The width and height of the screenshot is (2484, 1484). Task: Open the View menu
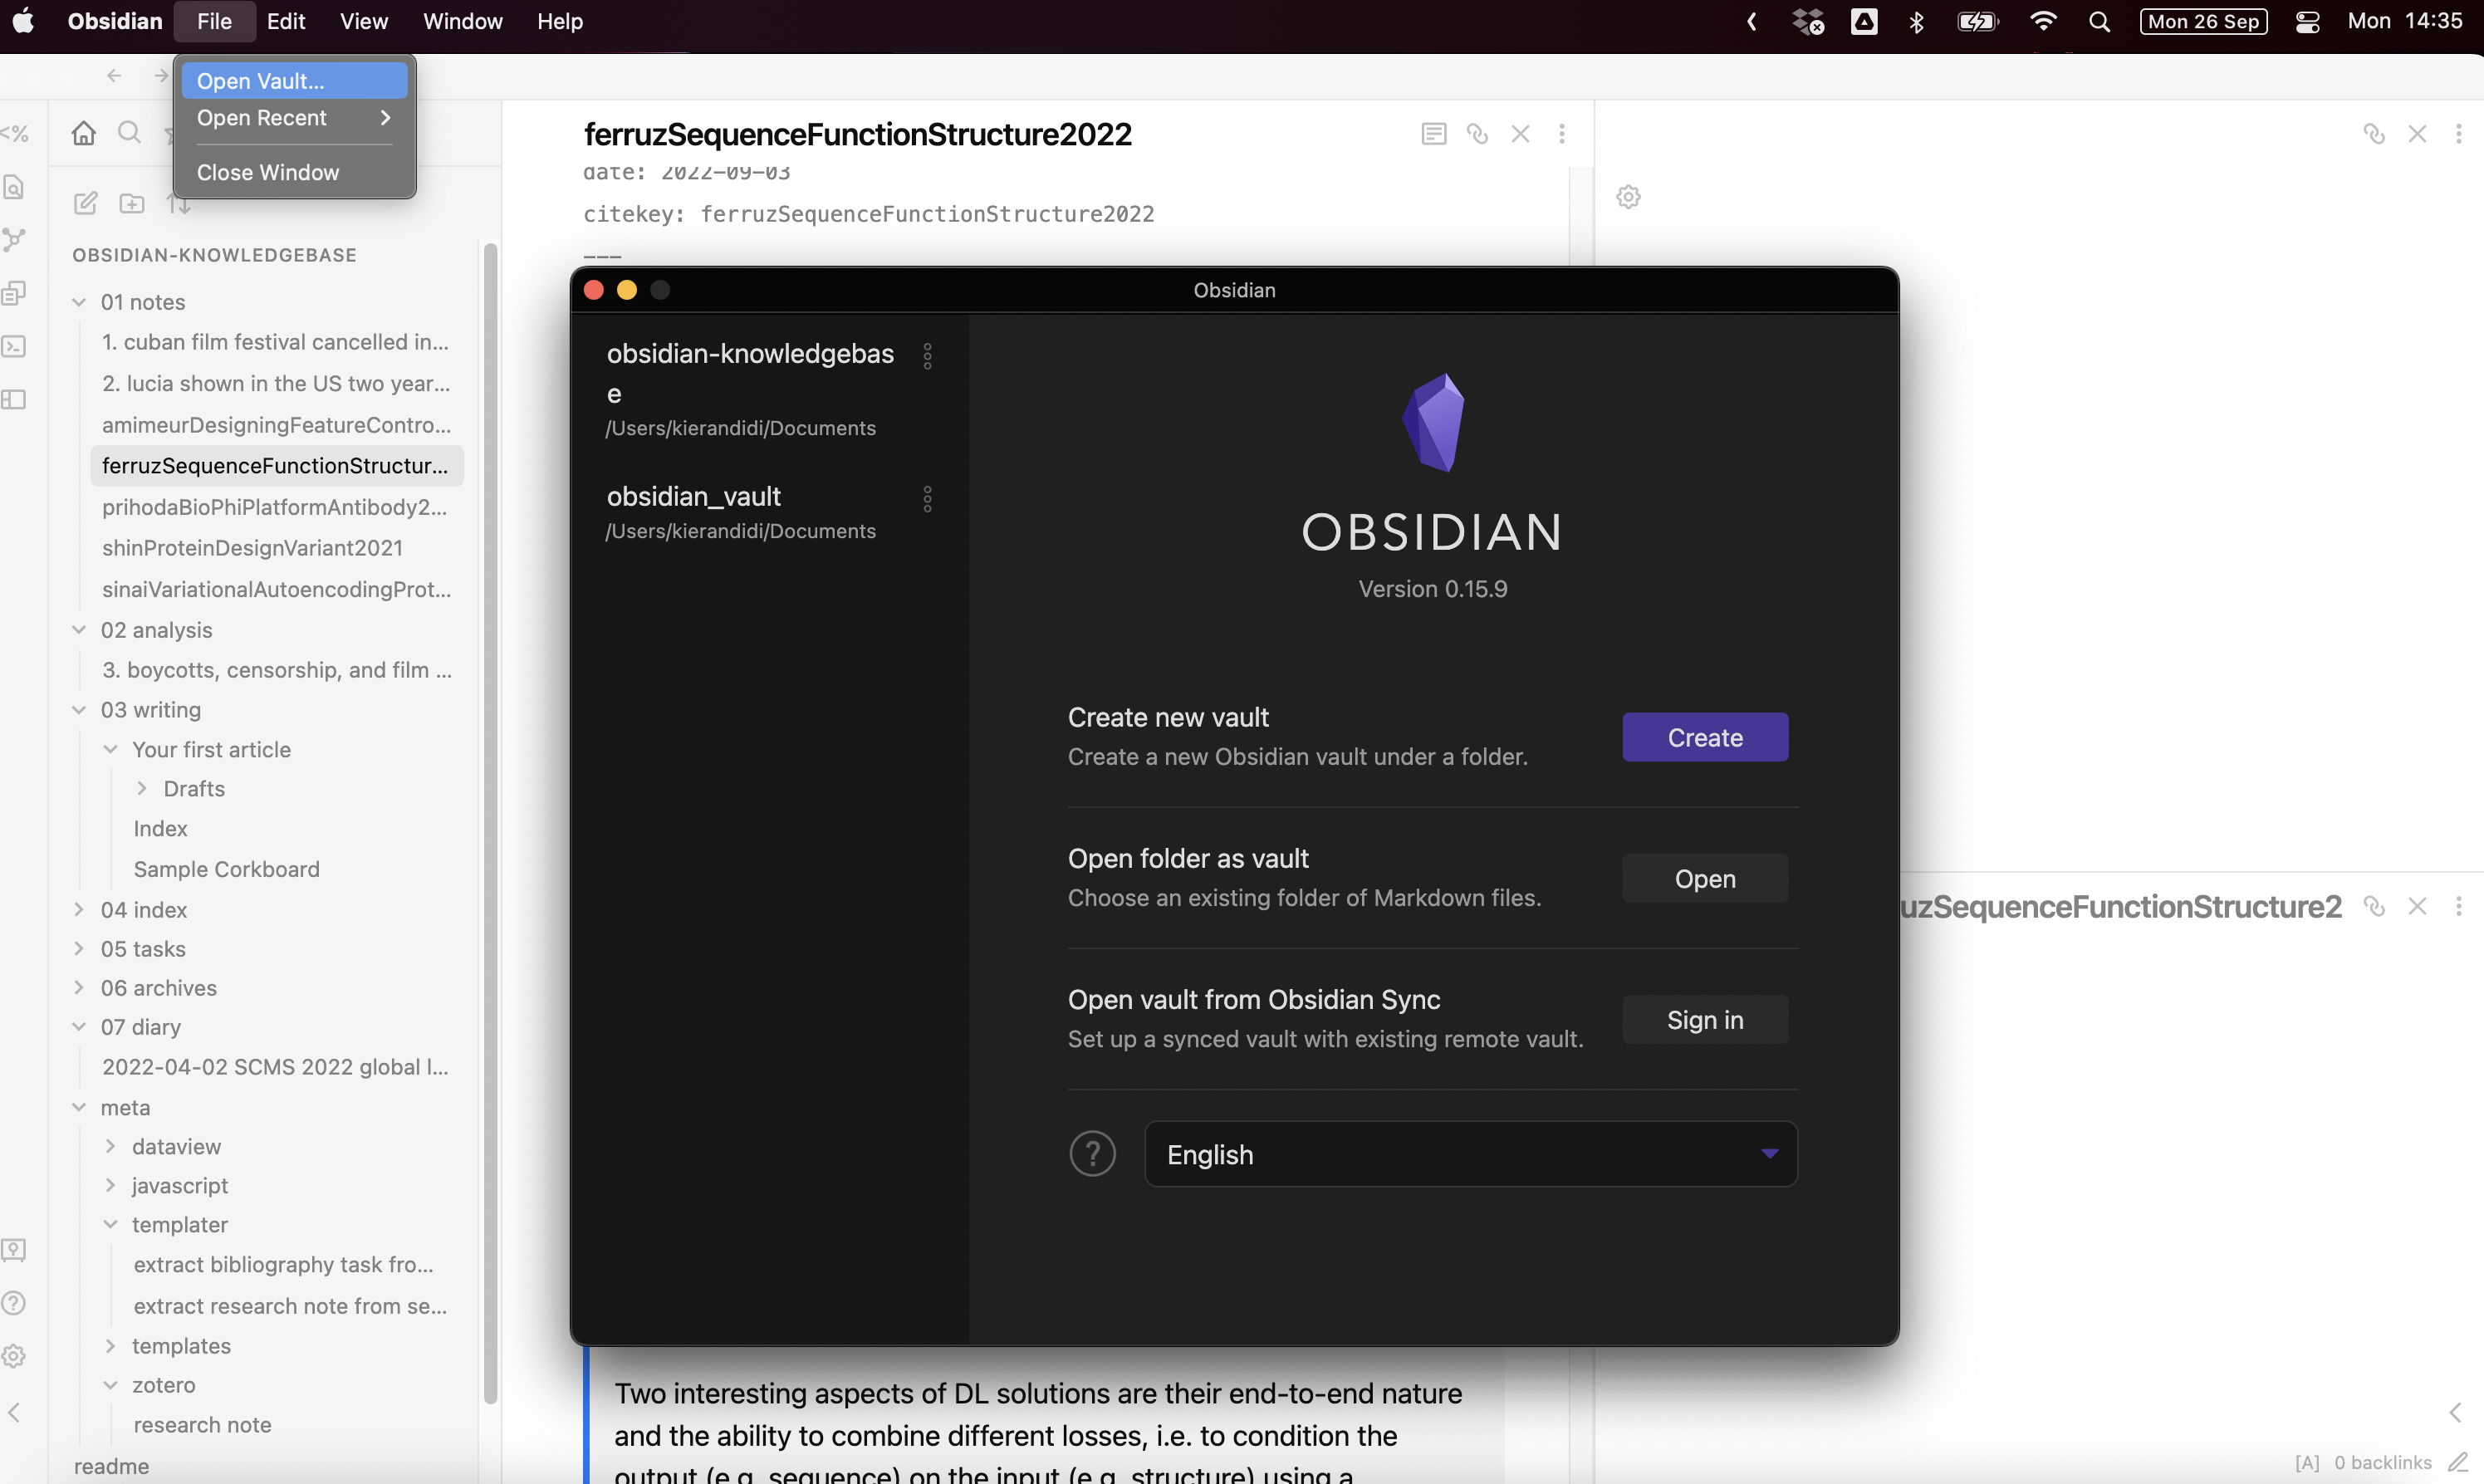click(364, 21)
